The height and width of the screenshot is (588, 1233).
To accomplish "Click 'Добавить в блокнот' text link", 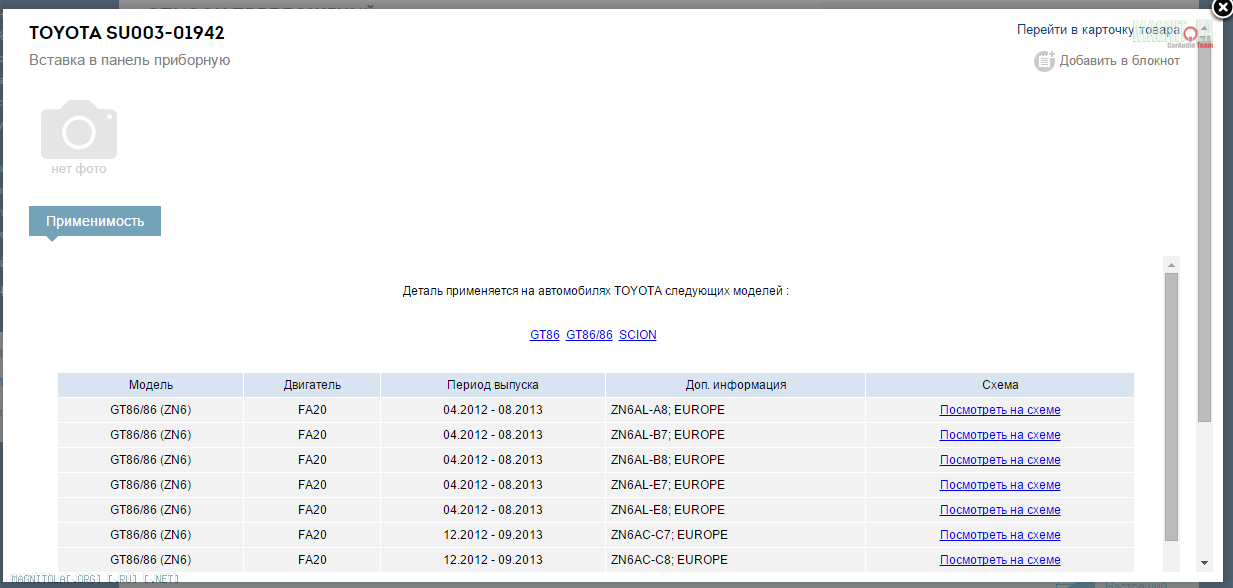I will click(1120, 61).
